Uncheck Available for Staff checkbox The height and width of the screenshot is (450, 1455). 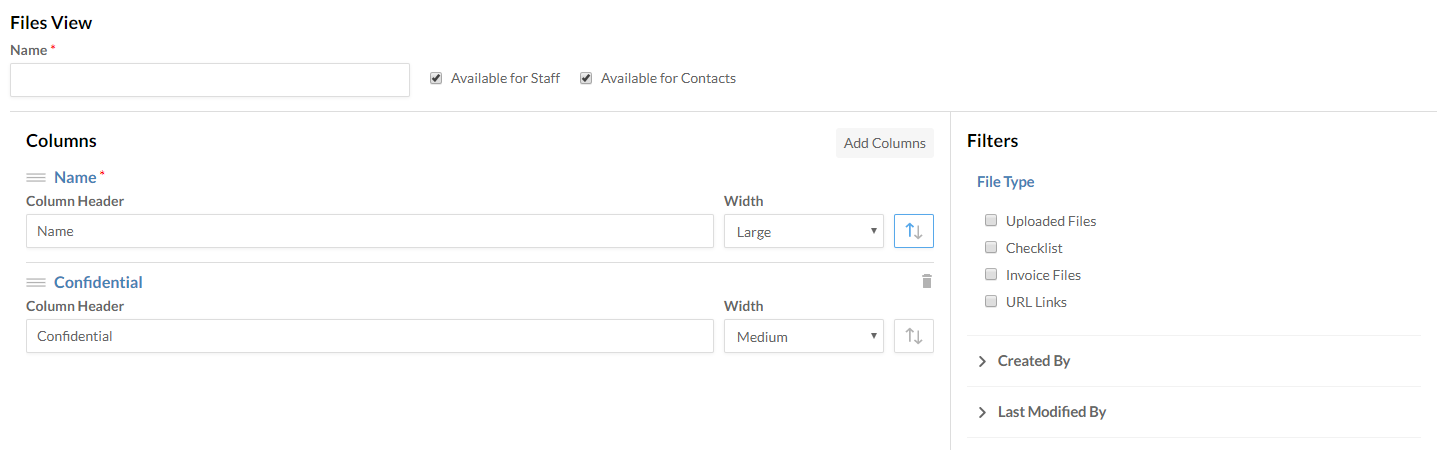pos(436,78)
